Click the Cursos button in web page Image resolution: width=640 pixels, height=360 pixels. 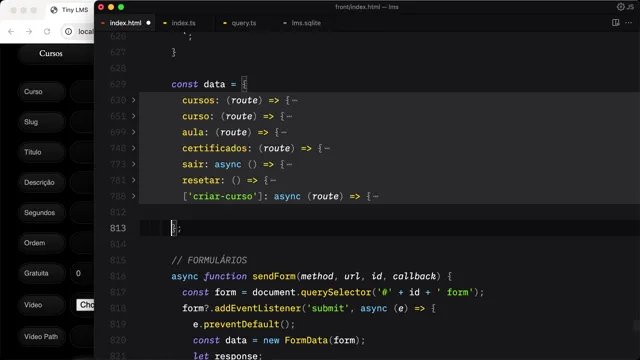51,53
